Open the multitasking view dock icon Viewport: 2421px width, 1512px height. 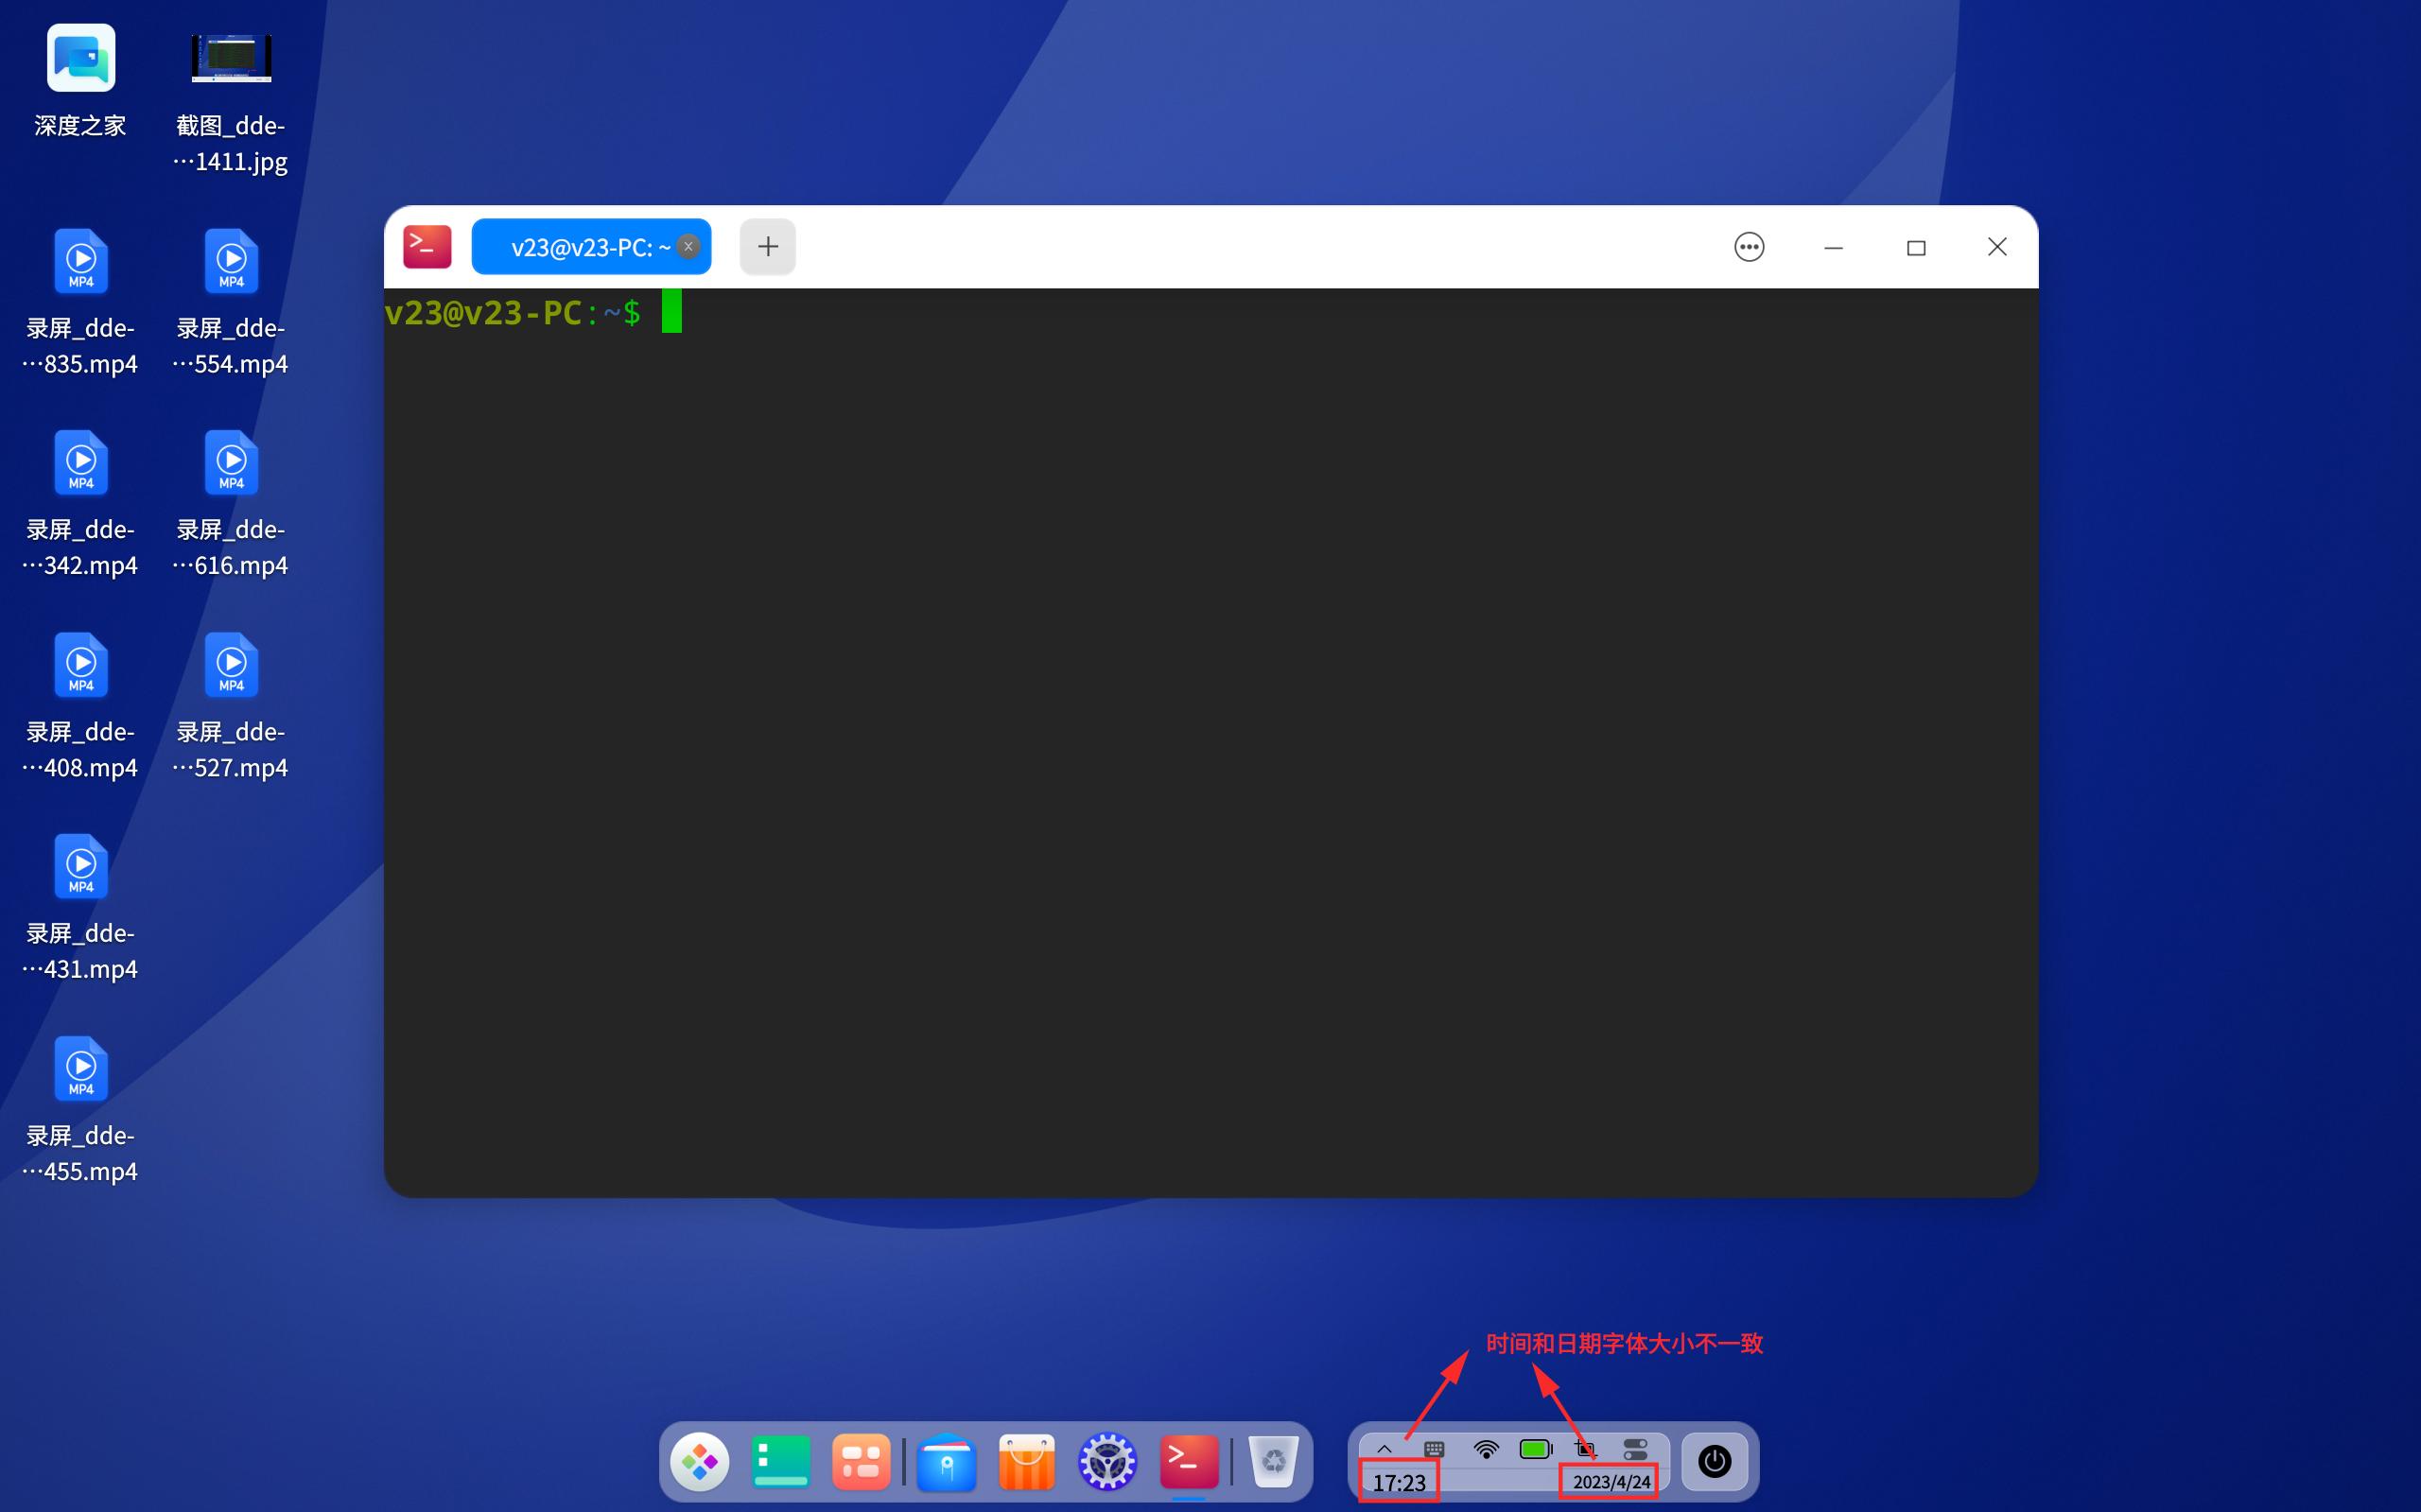click(x=861, y=1462)
